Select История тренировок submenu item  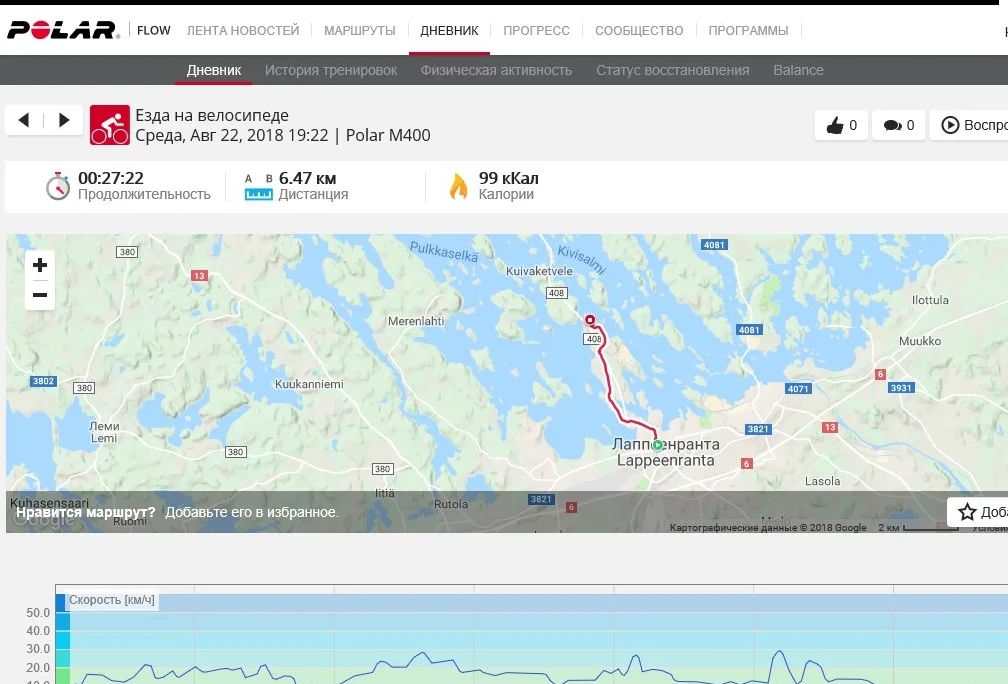tap(331, 70)
